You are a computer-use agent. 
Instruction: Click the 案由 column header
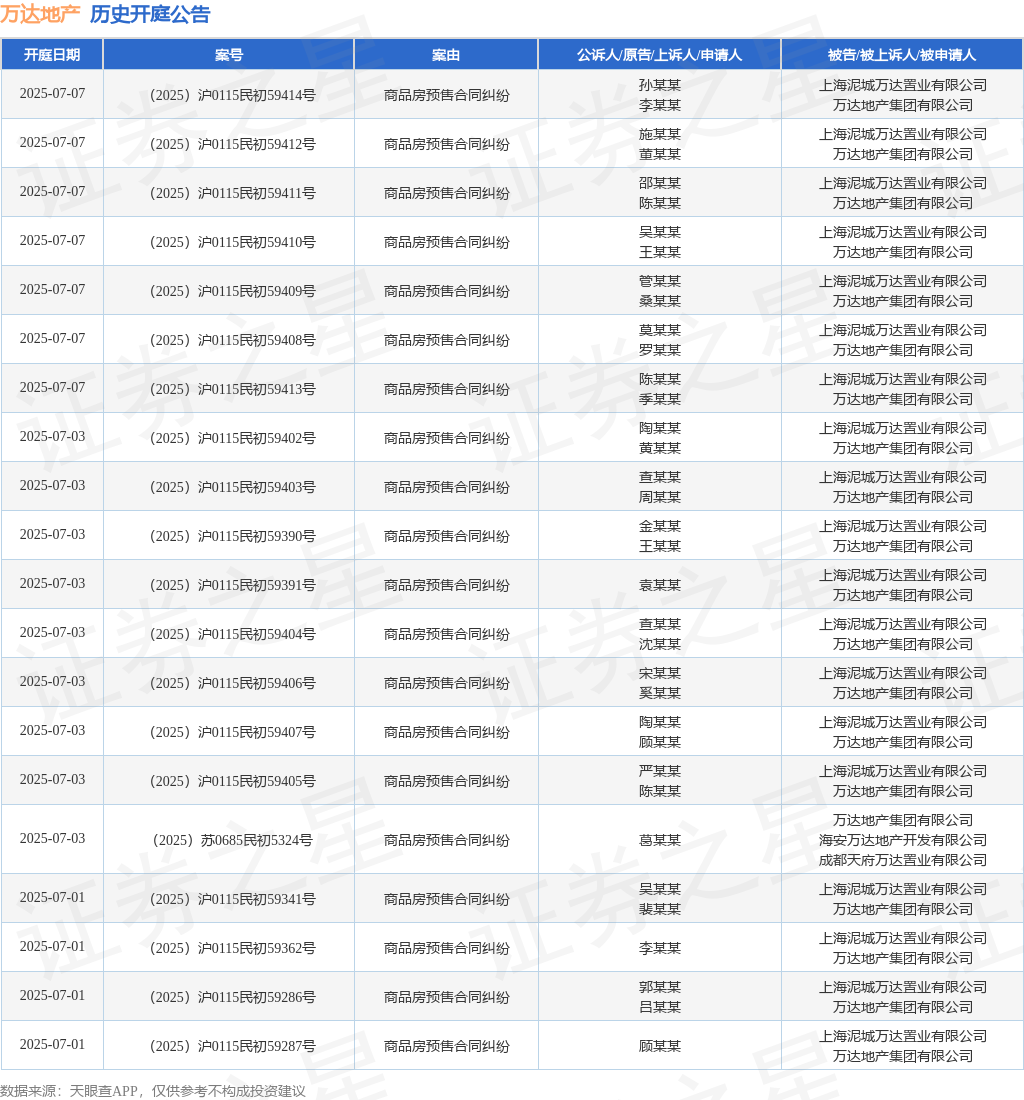coord(446,55)
